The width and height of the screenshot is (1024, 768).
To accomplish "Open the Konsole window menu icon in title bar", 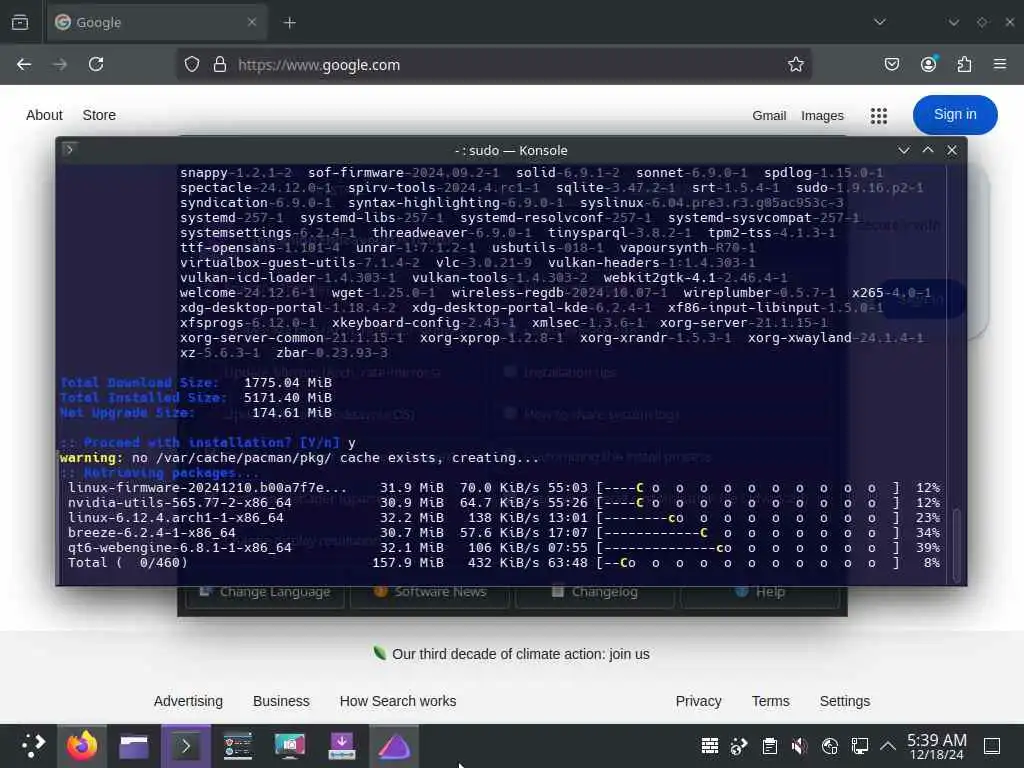I will 69,150.
